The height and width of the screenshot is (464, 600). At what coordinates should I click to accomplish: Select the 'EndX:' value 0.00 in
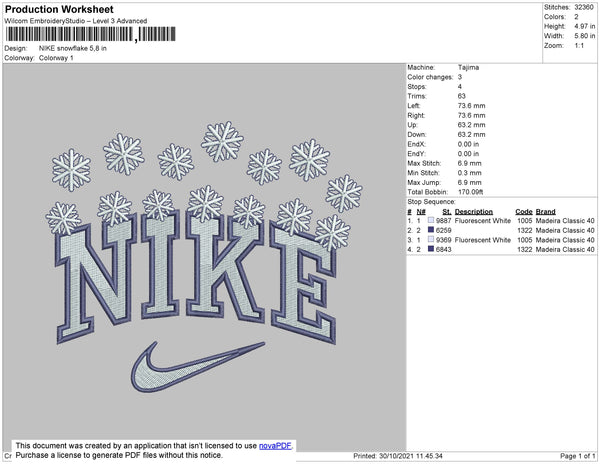(468, 144)
